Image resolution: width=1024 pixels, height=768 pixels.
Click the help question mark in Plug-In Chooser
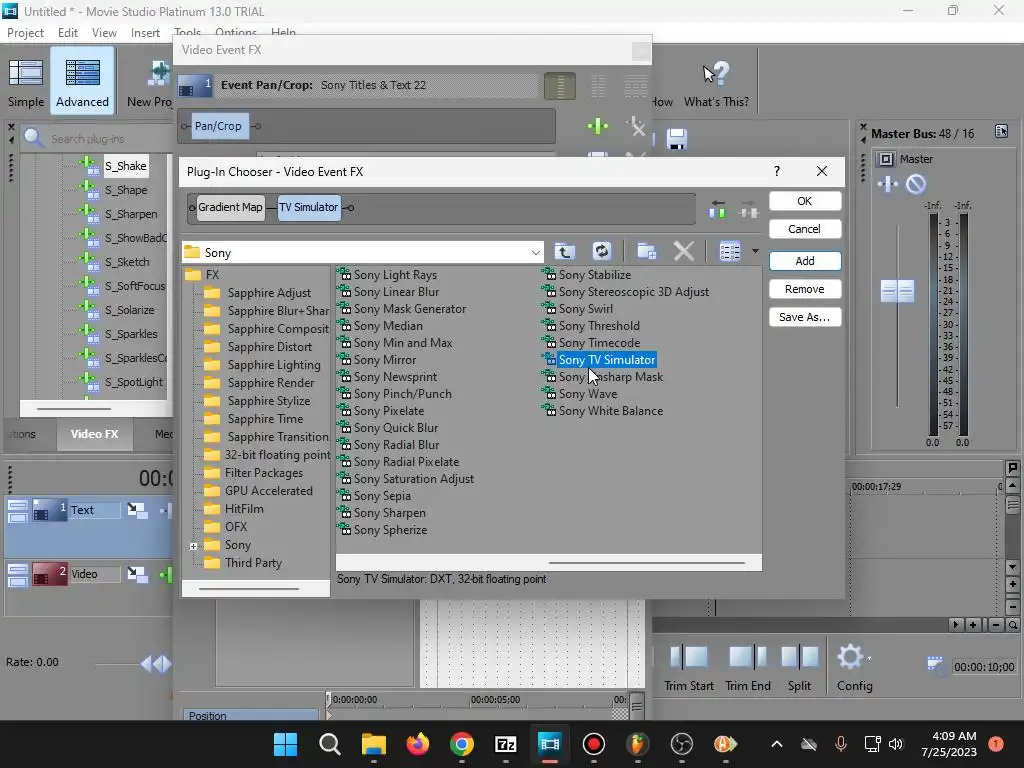tap(776, 171)
